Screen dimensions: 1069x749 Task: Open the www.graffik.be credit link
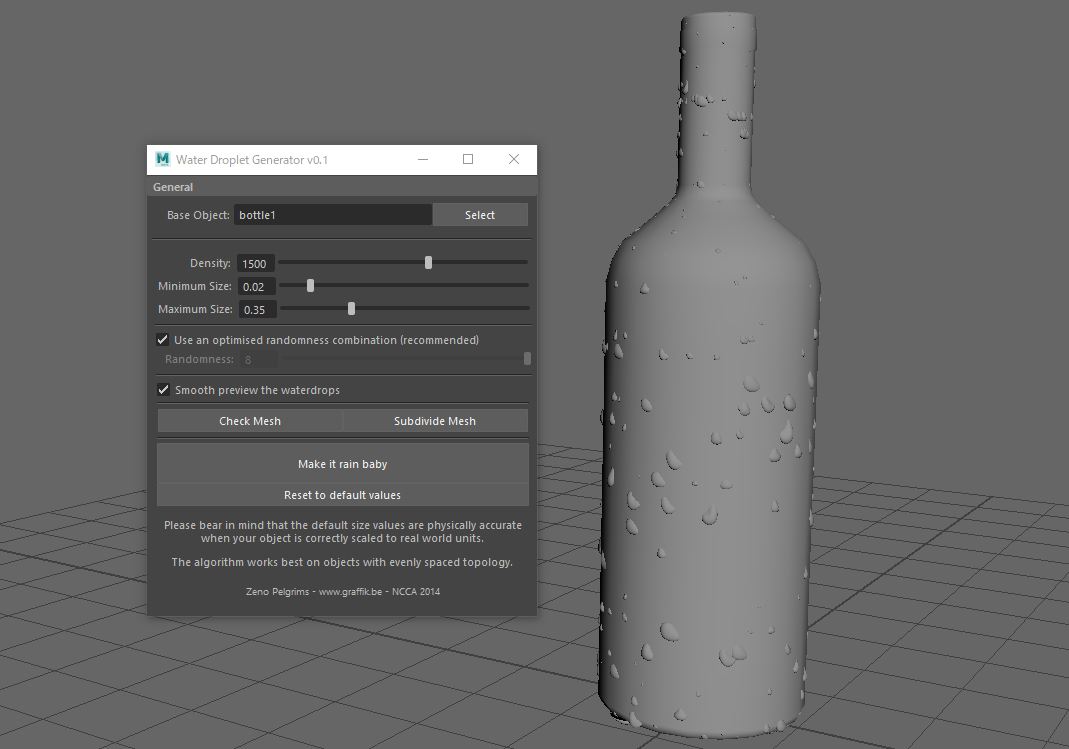(349, 591)
